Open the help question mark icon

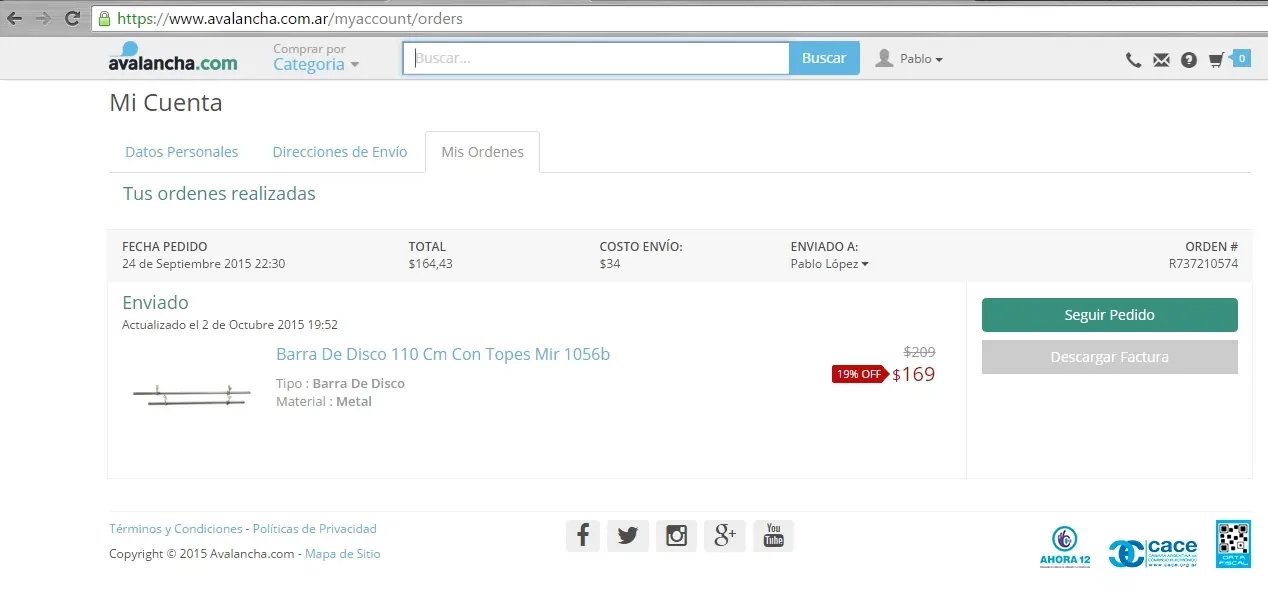1188,60
